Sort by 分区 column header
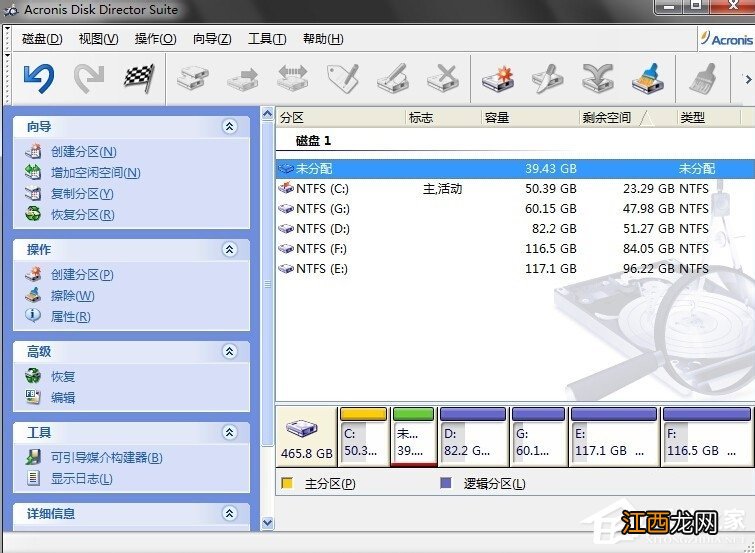The image size is (755, 553). click(x=340, y=118)
